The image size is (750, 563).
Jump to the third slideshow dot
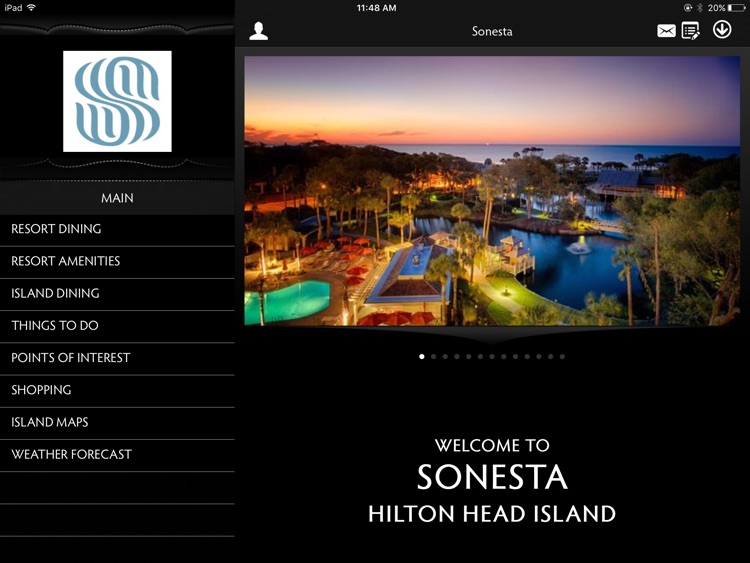[x=445, y=356]
